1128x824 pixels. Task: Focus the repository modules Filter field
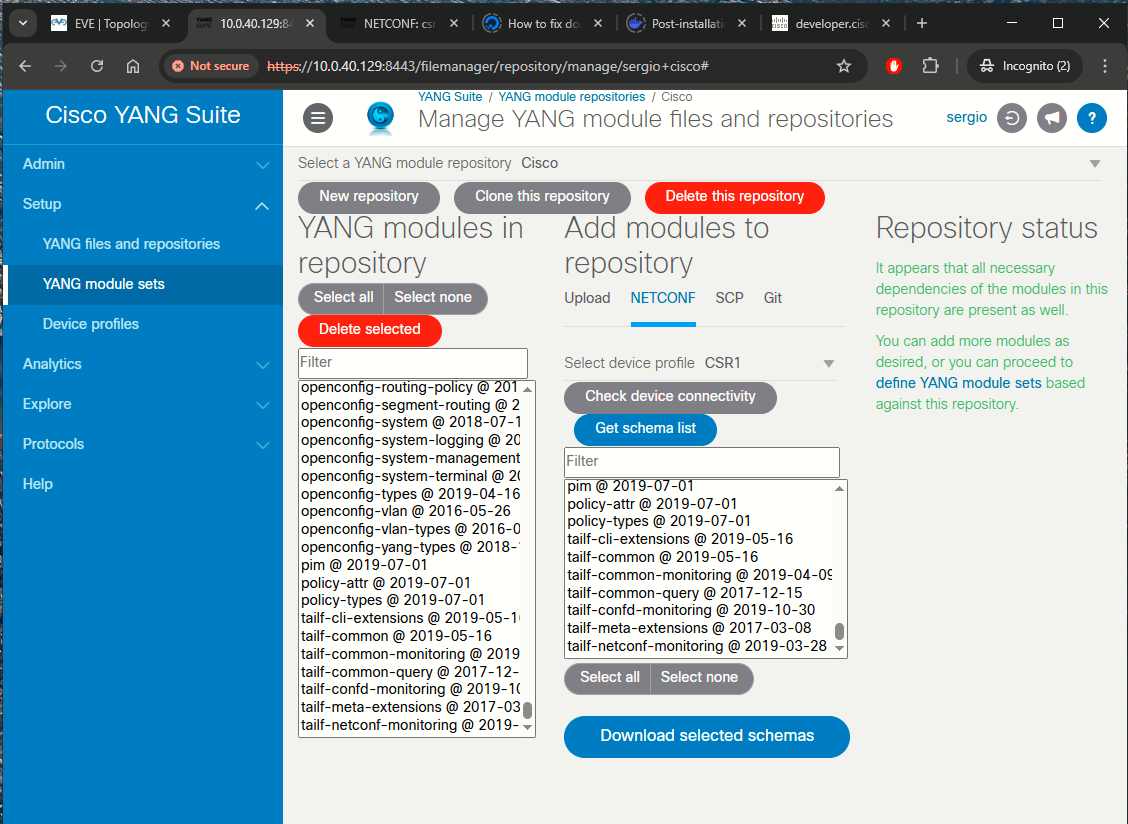pyautogui.click(x=413, y=363)
